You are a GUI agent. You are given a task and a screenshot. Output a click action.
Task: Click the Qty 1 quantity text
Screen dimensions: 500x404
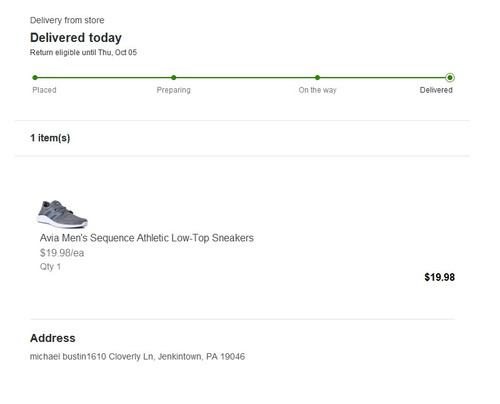pyautogui.click(x=50, y=267)
